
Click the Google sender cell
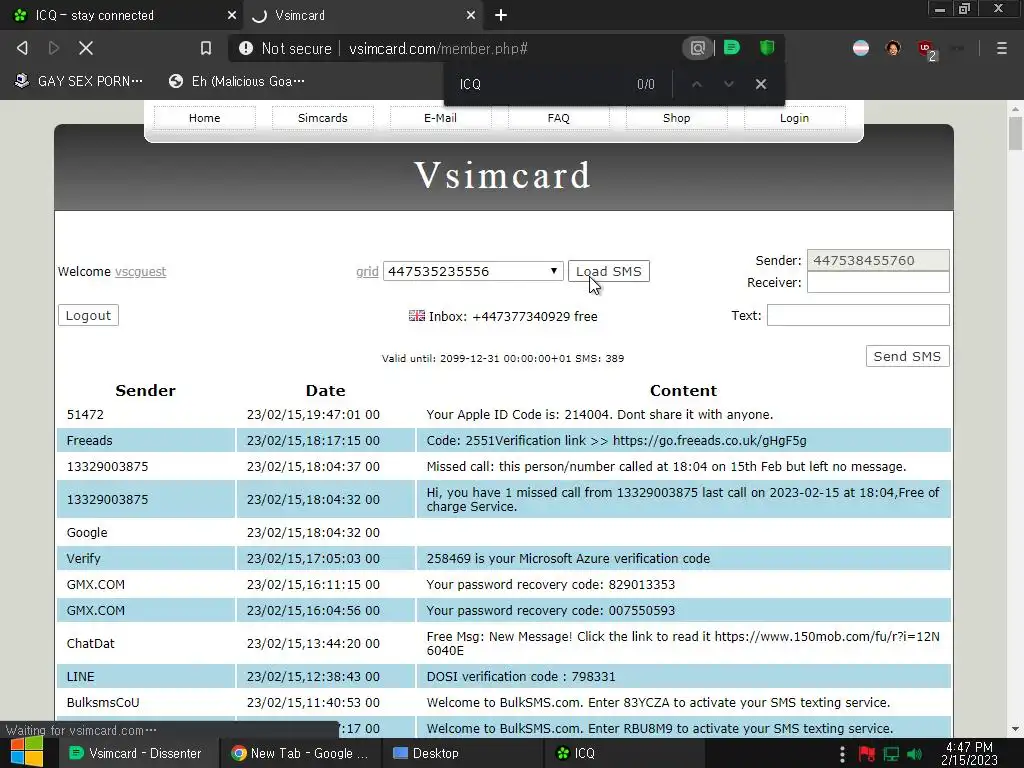[x=146, y=532]
